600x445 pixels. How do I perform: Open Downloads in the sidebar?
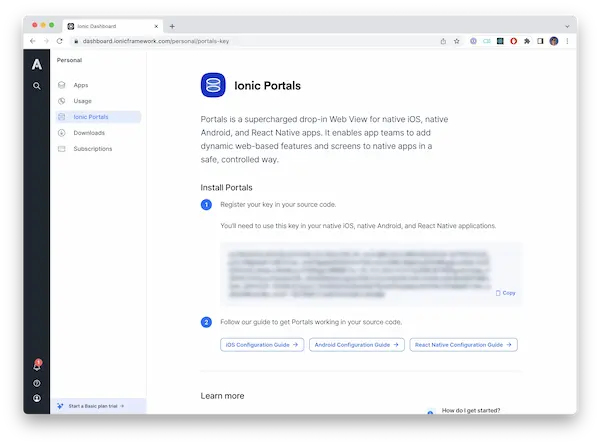click(x=88, y=133)
